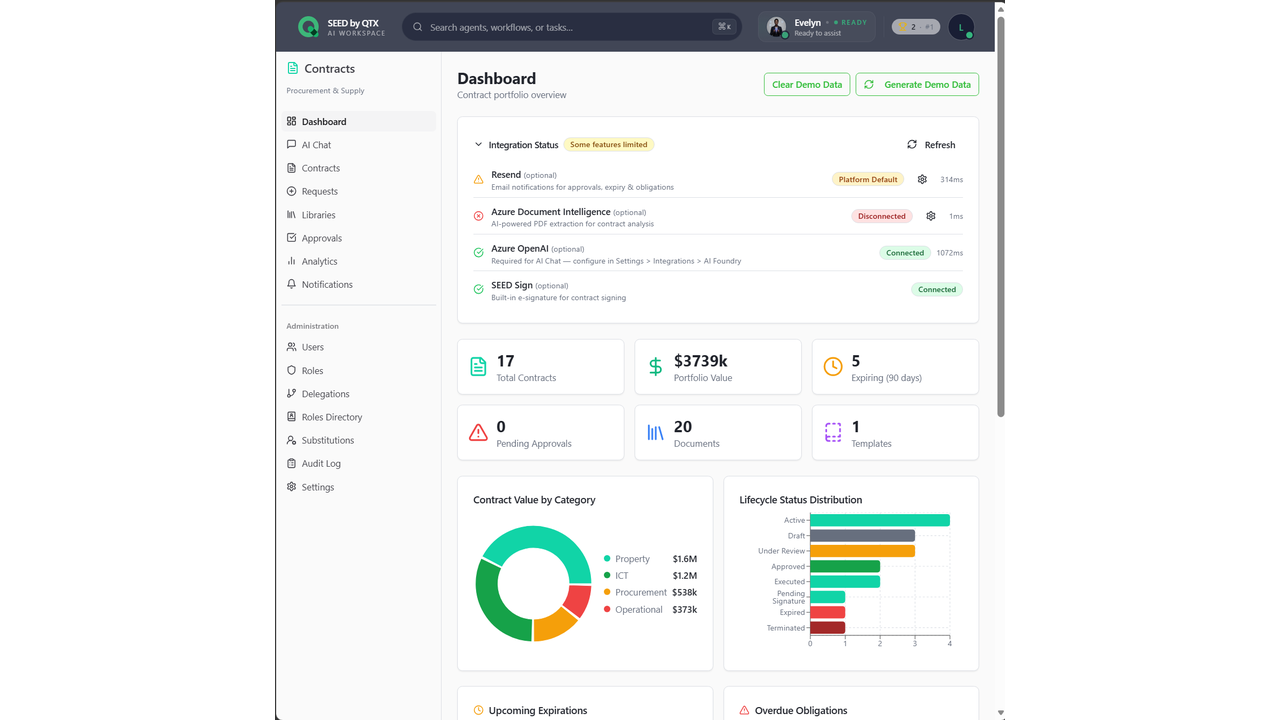Image resolution: width=1280 pixels, height=720 pixels.
Task: Click the Expiring (90 days) clock icon
Action: tap(833, 367)
